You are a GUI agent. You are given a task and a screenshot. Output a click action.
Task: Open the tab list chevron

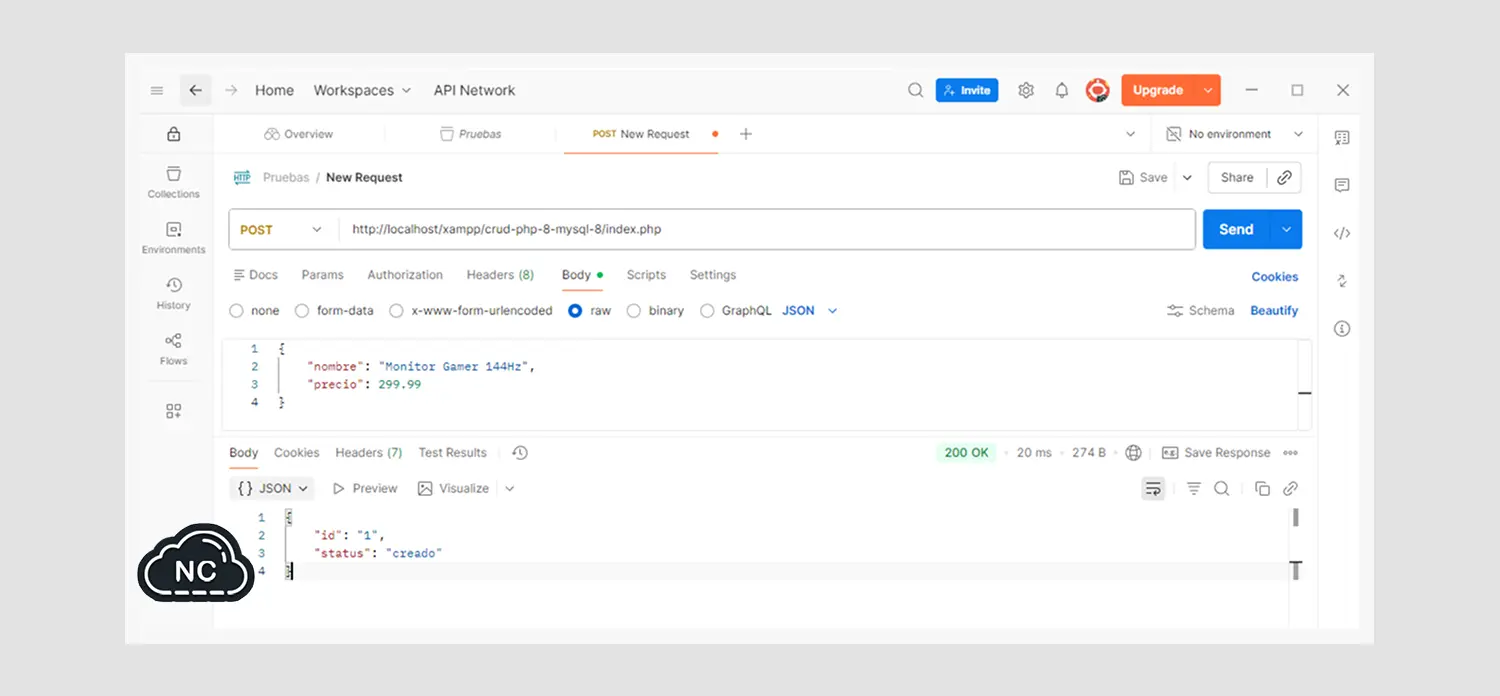[1131, 134]
